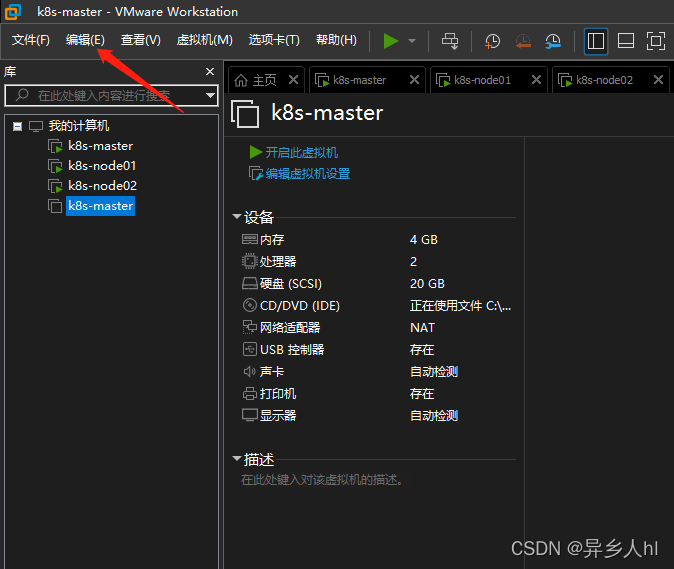Select first k8s-master VM in library
The width and height of the screenshot is (674, 569).
[101, 146]
